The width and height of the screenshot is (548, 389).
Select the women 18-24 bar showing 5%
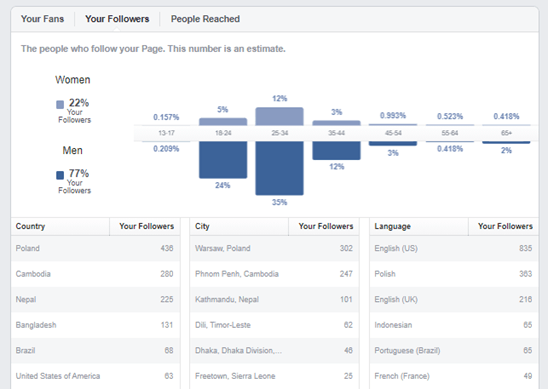point(223,122)
